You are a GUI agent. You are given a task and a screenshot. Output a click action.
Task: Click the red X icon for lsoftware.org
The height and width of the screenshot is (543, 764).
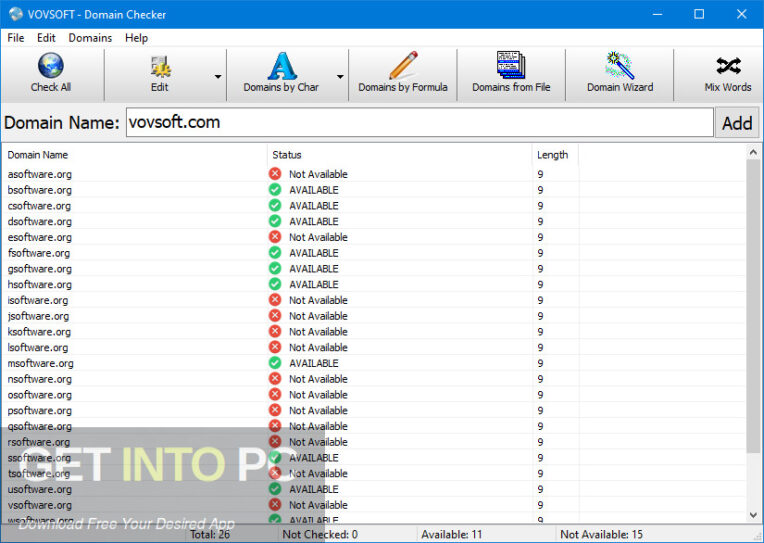[x=275, y=347]
